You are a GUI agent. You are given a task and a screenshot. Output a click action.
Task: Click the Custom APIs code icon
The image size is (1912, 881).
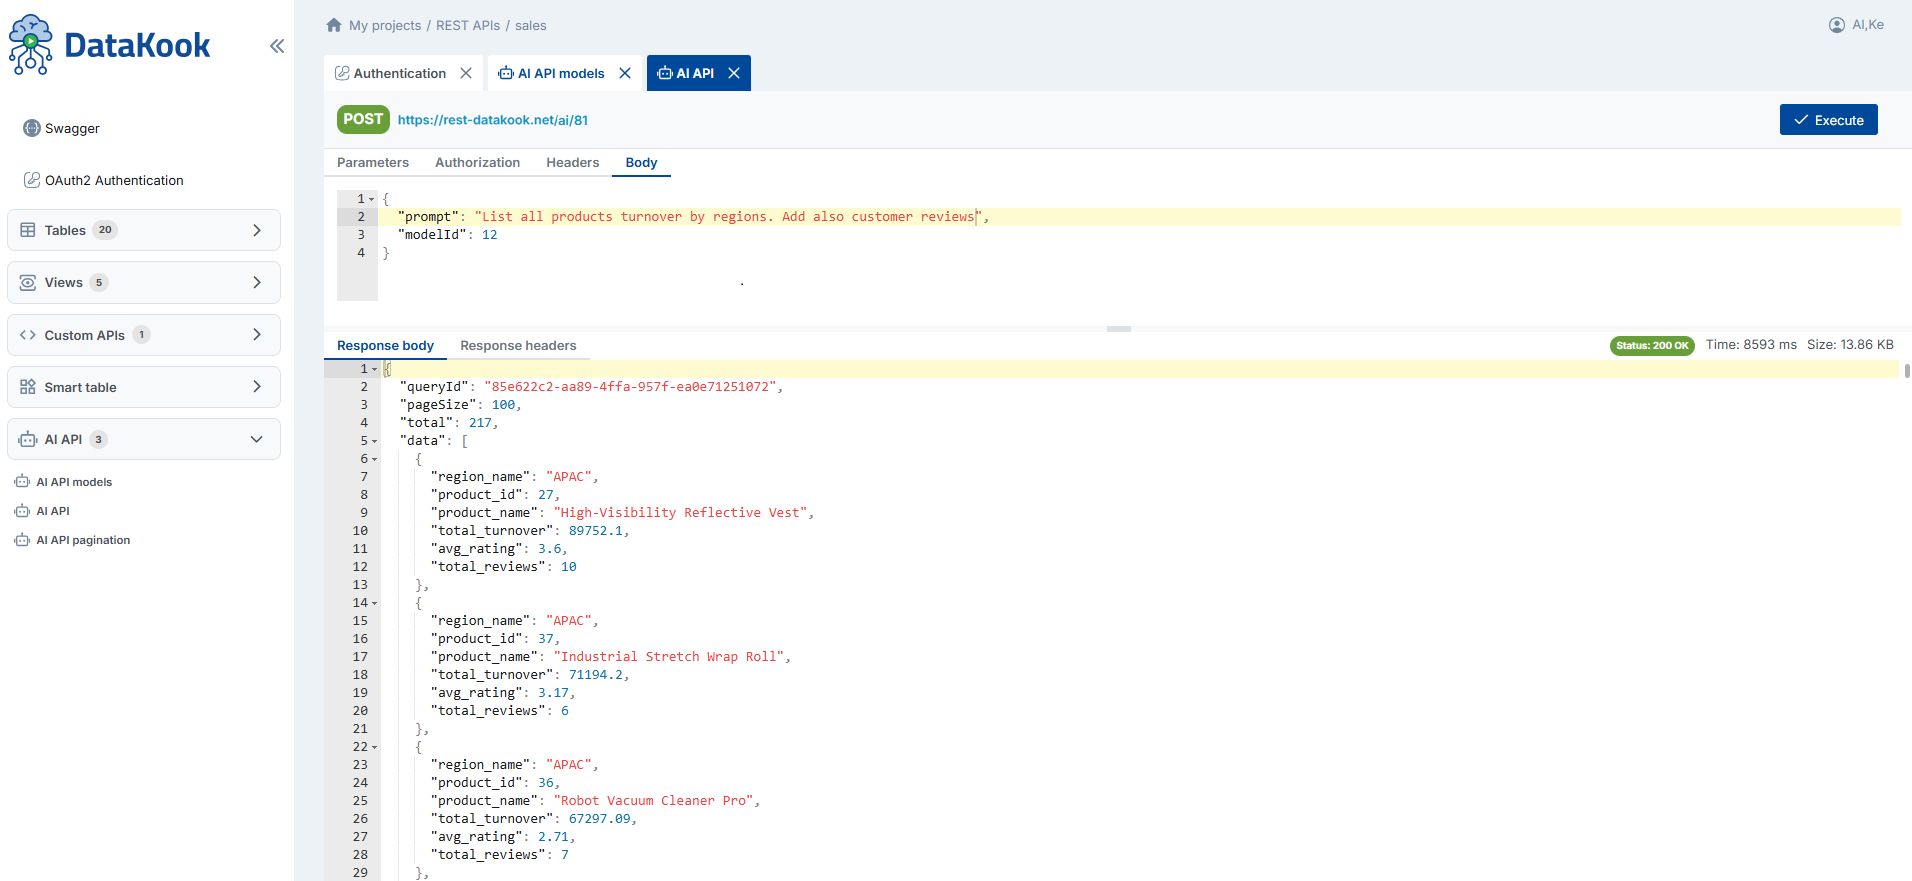[28, 335]
